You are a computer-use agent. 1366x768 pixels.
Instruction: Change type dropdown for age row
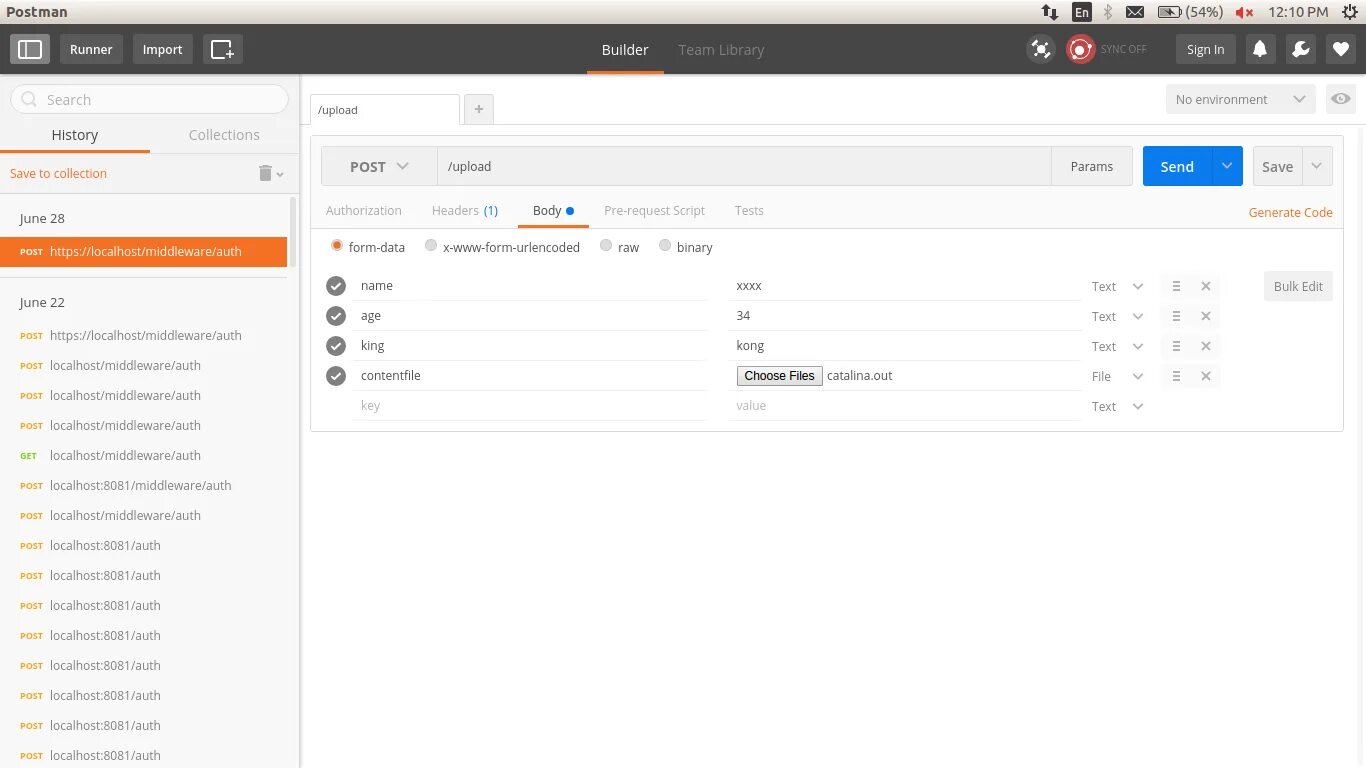(x=1117, y=316)
